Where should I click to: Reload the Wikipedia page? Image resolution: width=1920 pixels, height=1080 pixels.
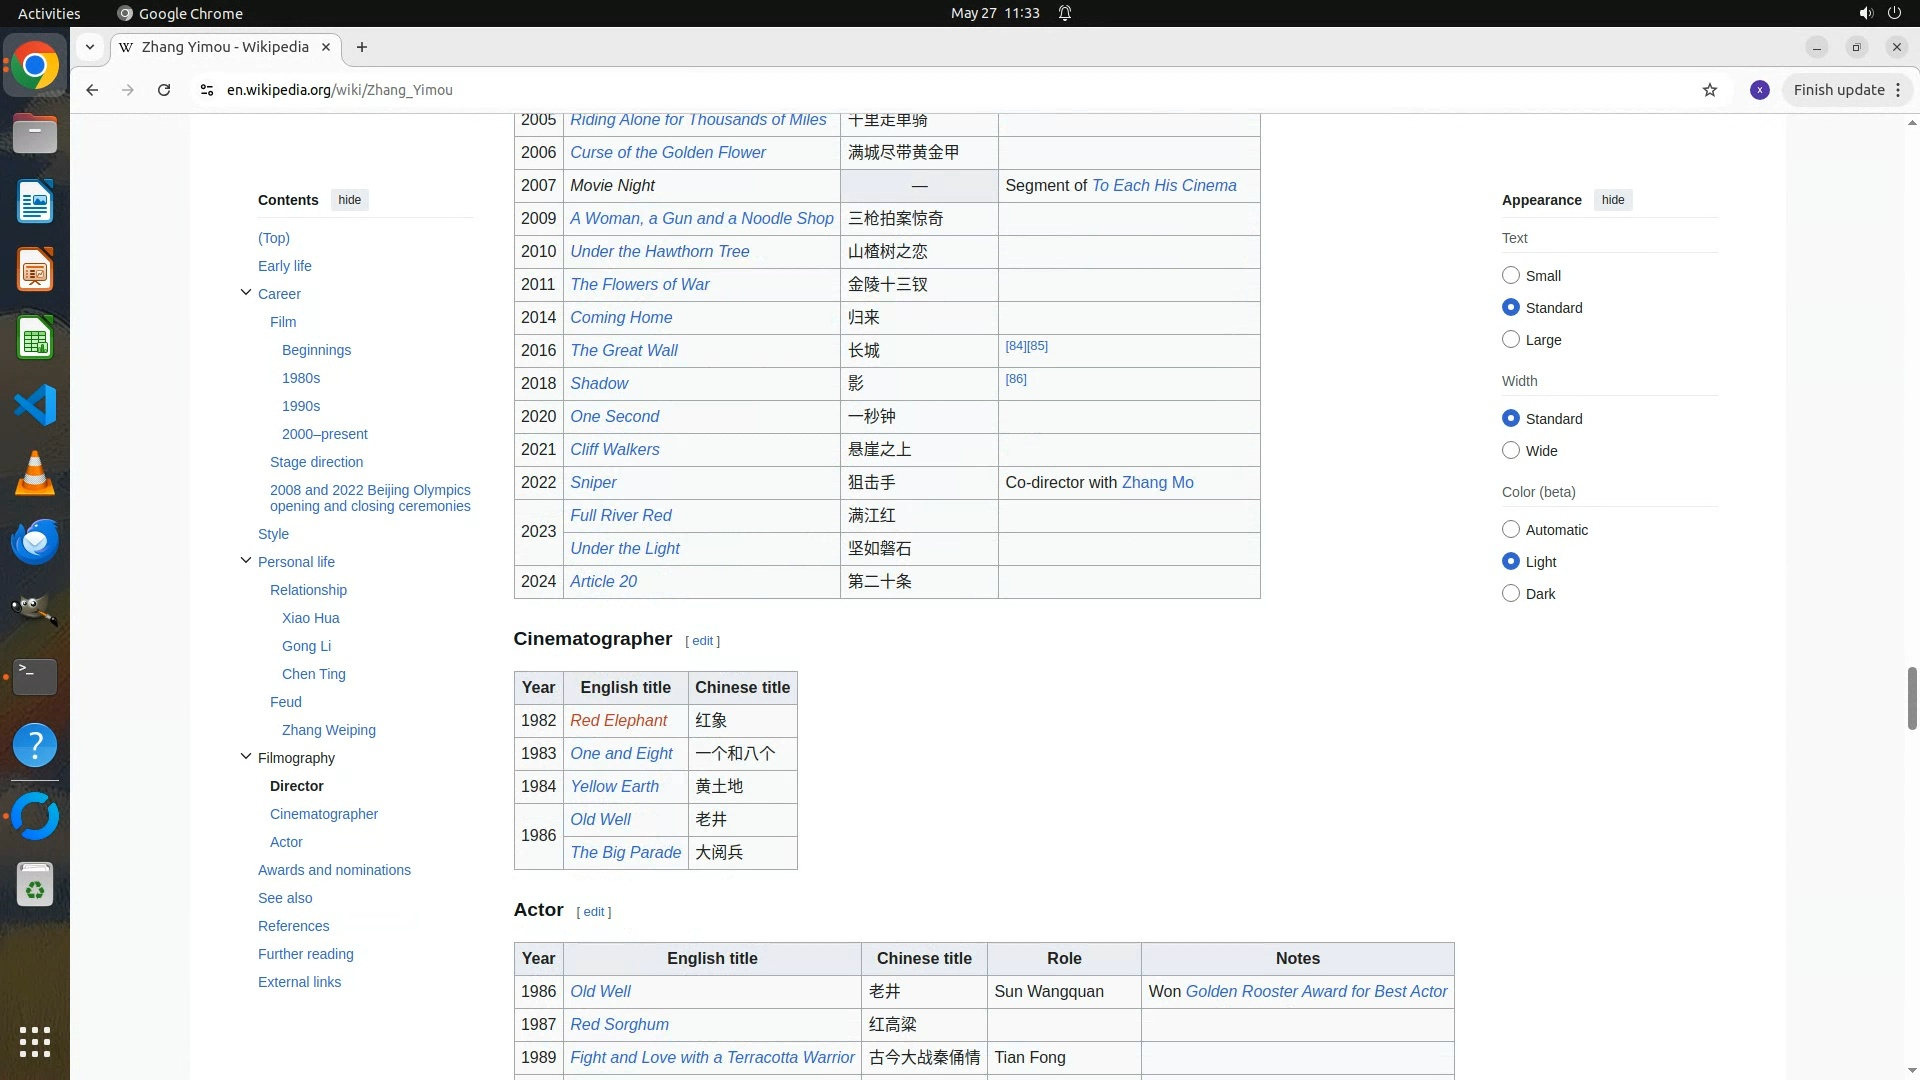click(164, 90)
